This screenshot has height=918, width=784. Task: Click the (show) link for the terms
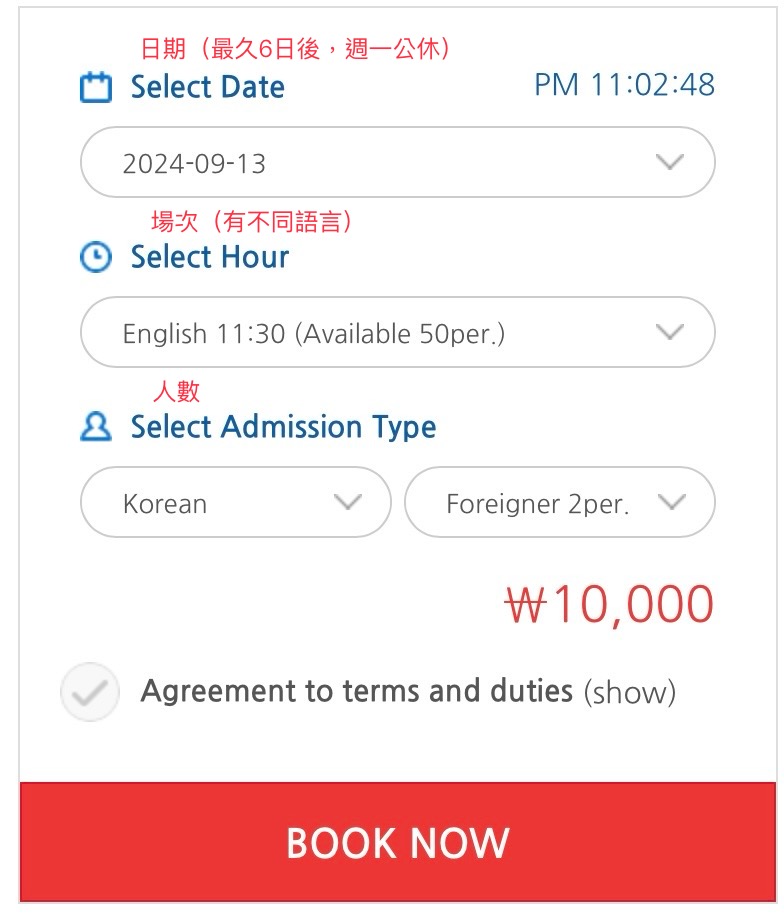point(630,693)
